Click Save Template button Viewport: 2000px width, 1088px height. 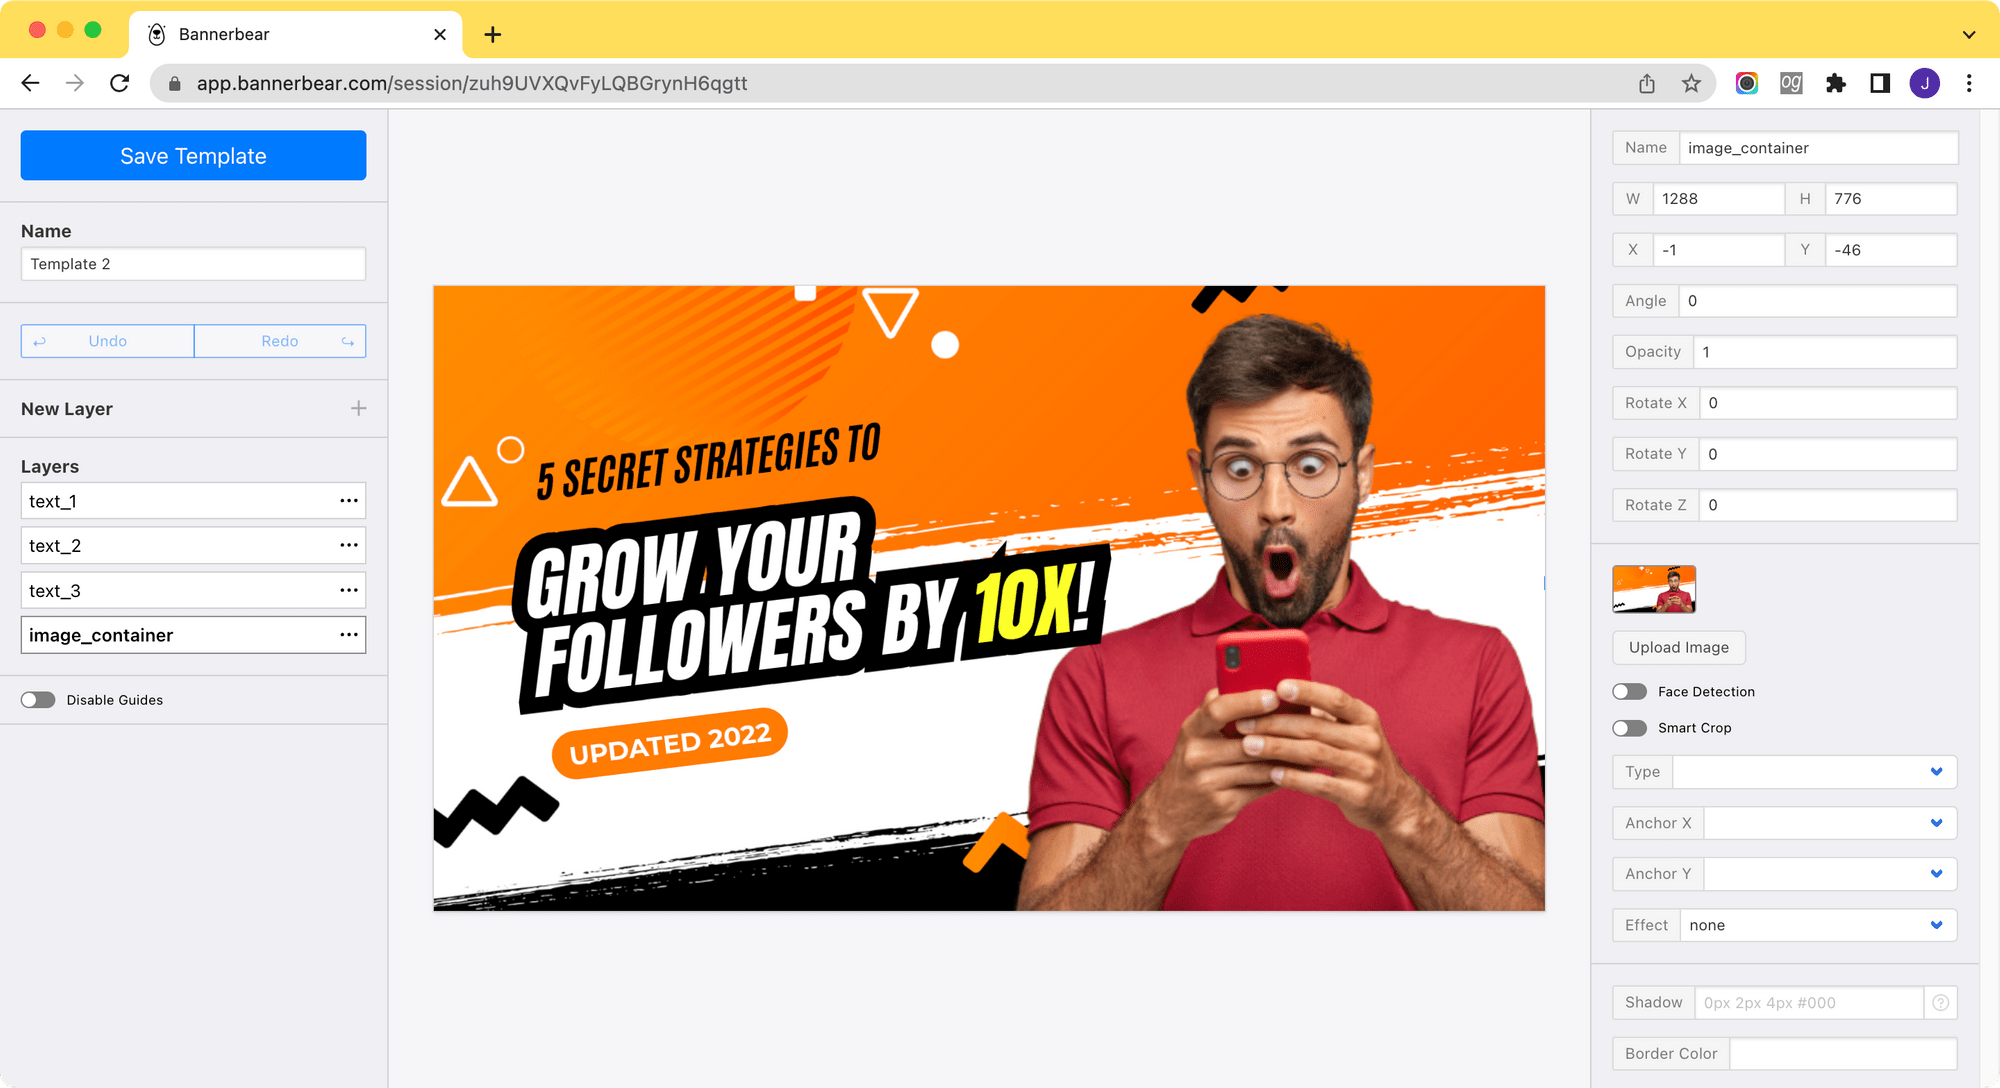(193, 155)
